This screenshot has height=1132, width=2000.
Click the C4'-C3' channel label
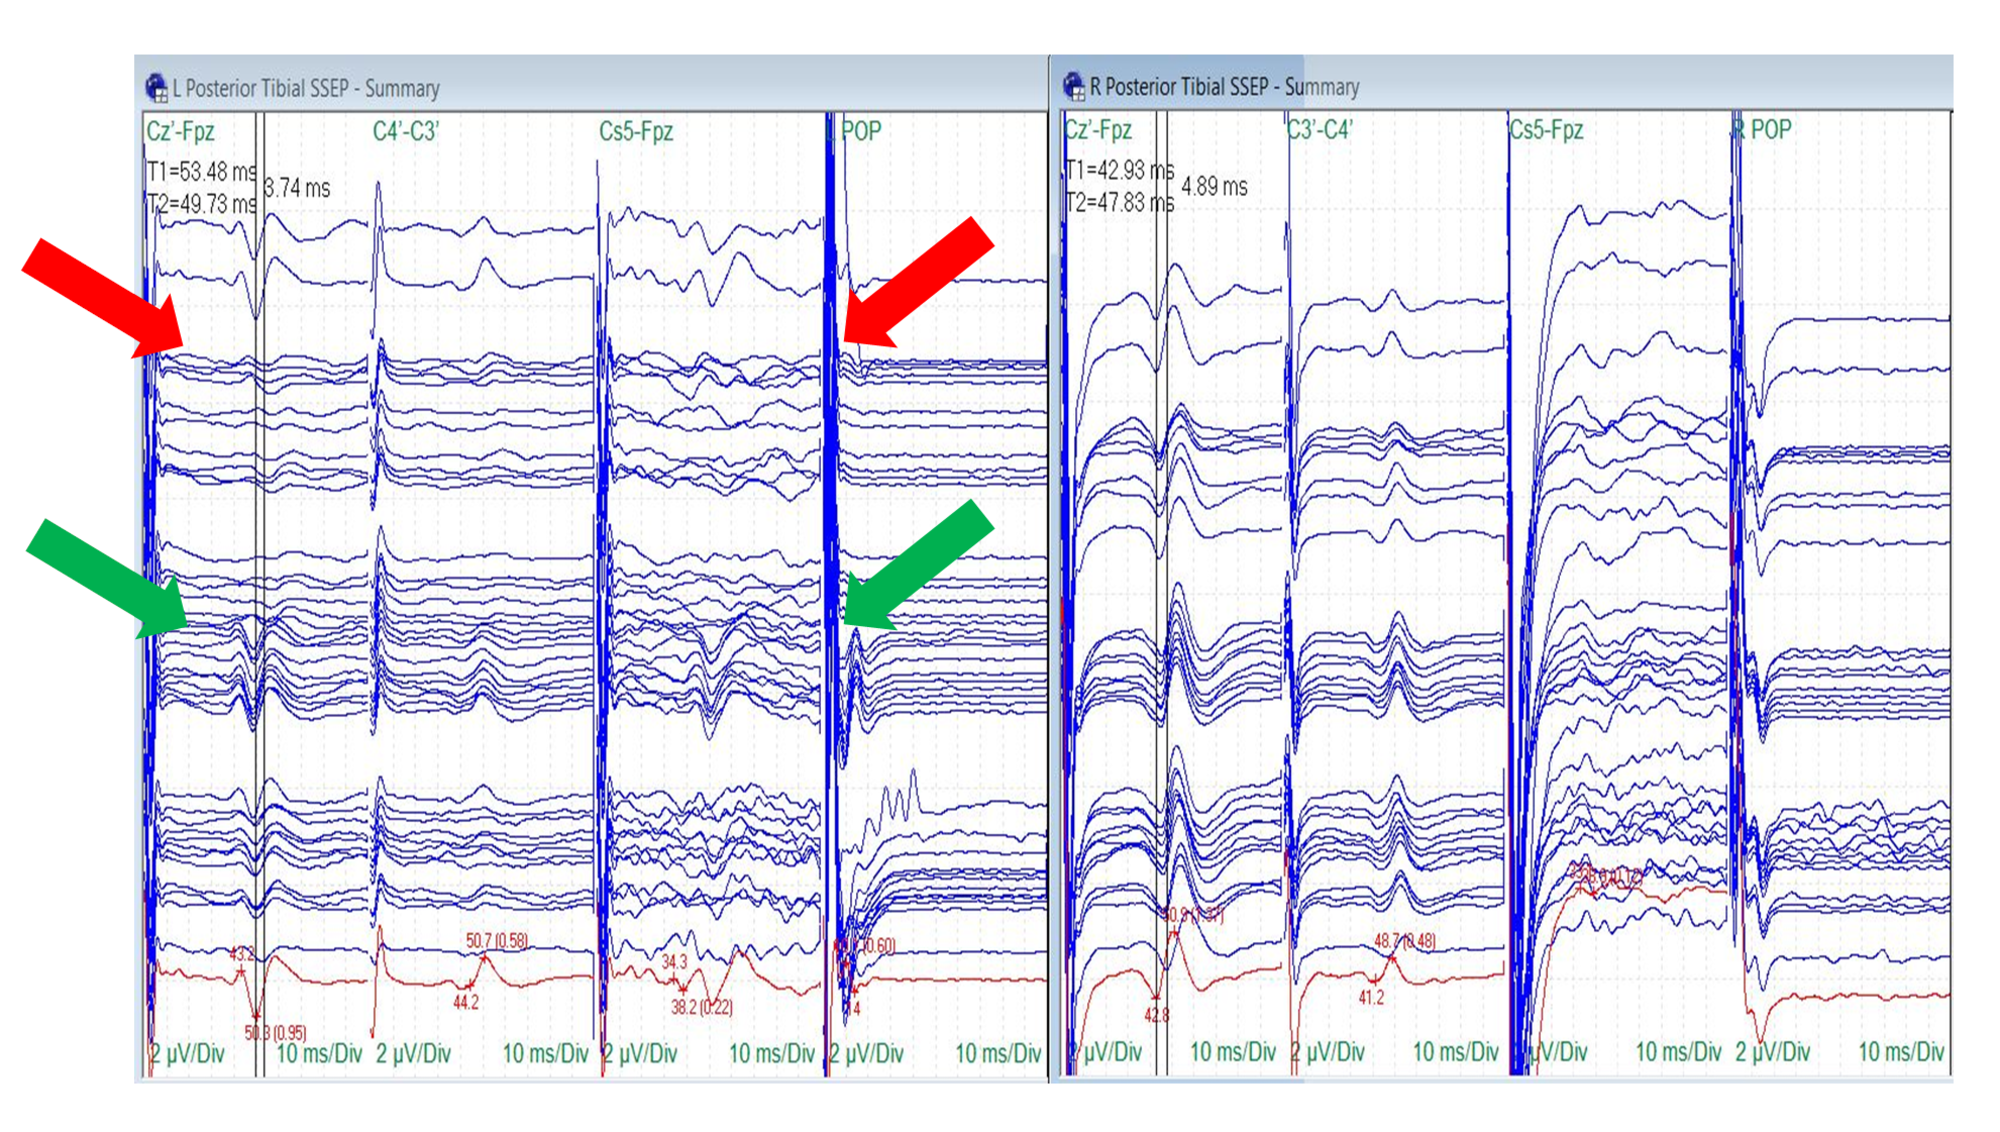click(406, 132)
